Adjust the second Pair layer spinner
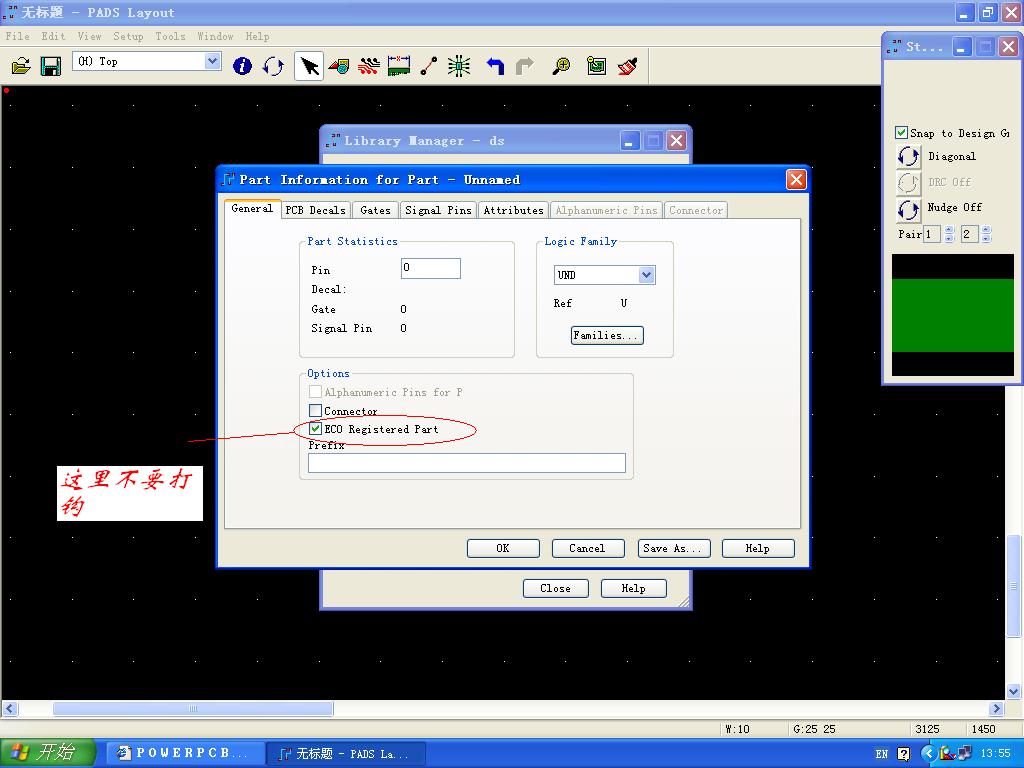 (986, 234)
